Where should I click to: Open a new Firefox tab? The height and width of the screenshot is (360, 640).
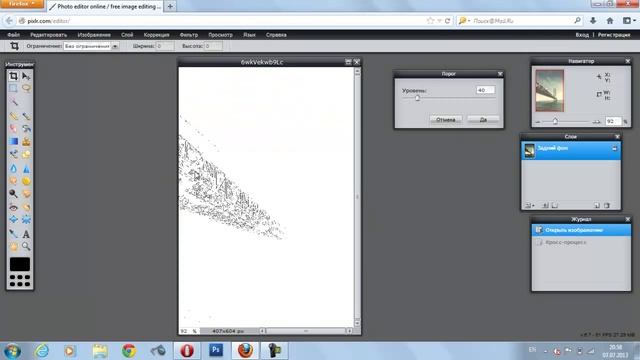click(170, 6)
